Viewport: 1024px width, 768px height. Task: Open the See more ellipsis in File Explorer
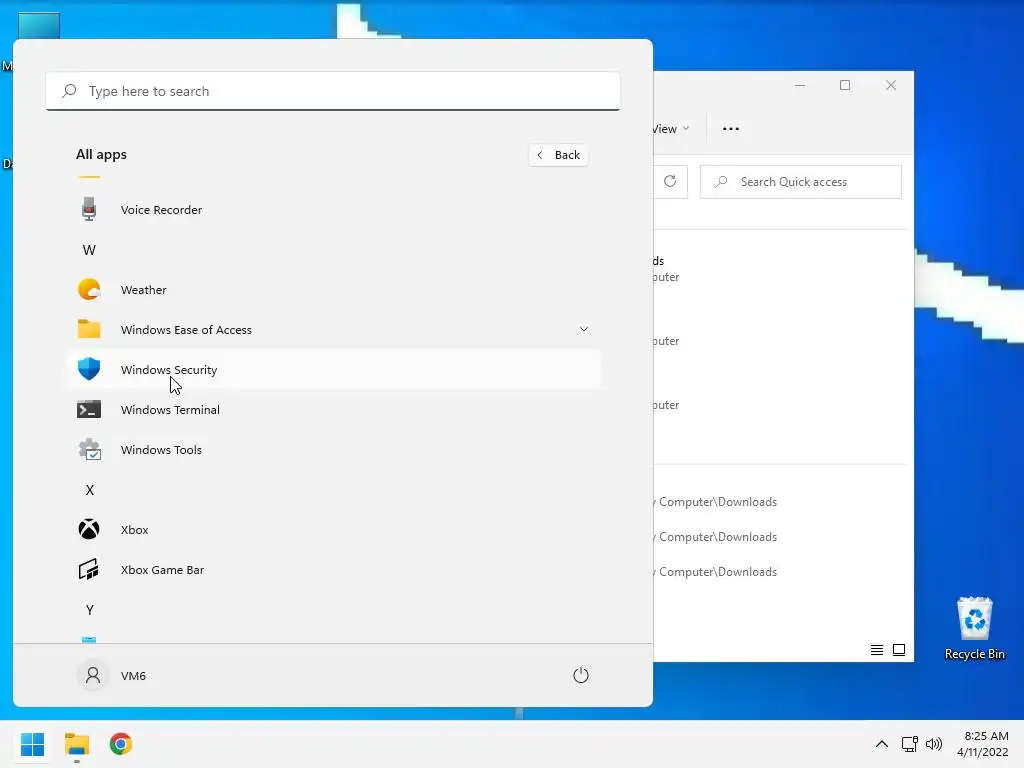coord(731,129)
